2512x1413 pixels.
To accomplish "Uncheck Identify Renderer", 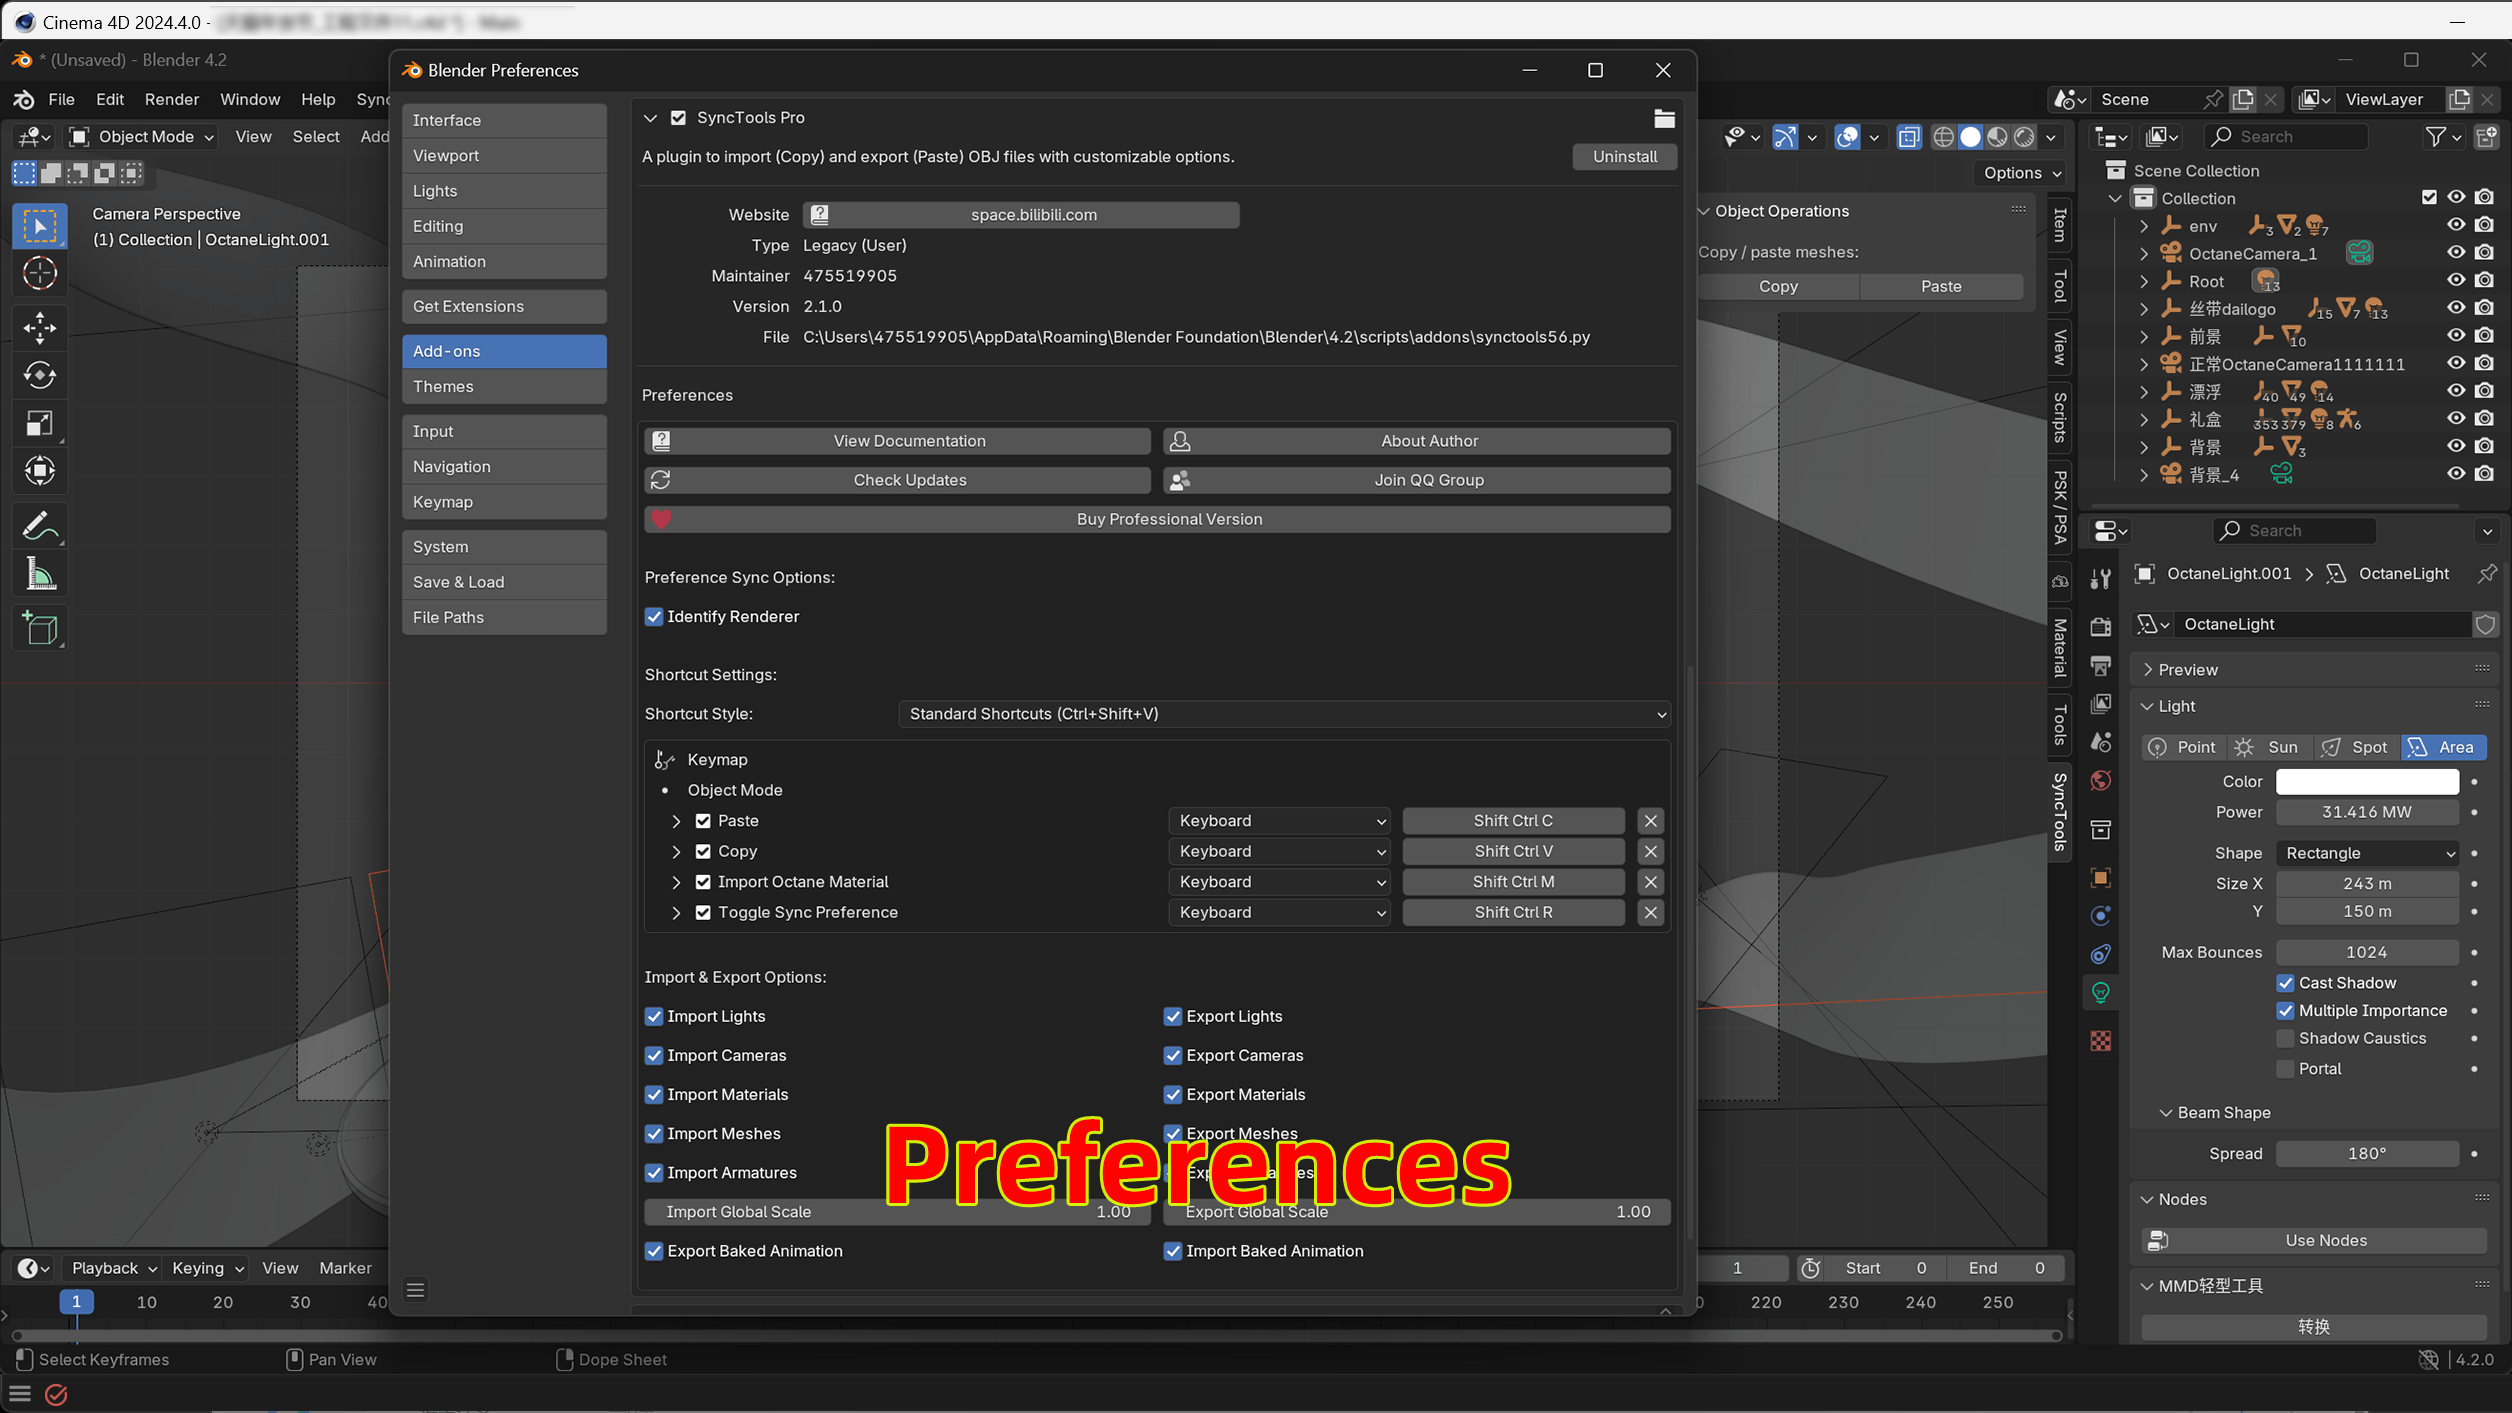I will pos(654,617).
